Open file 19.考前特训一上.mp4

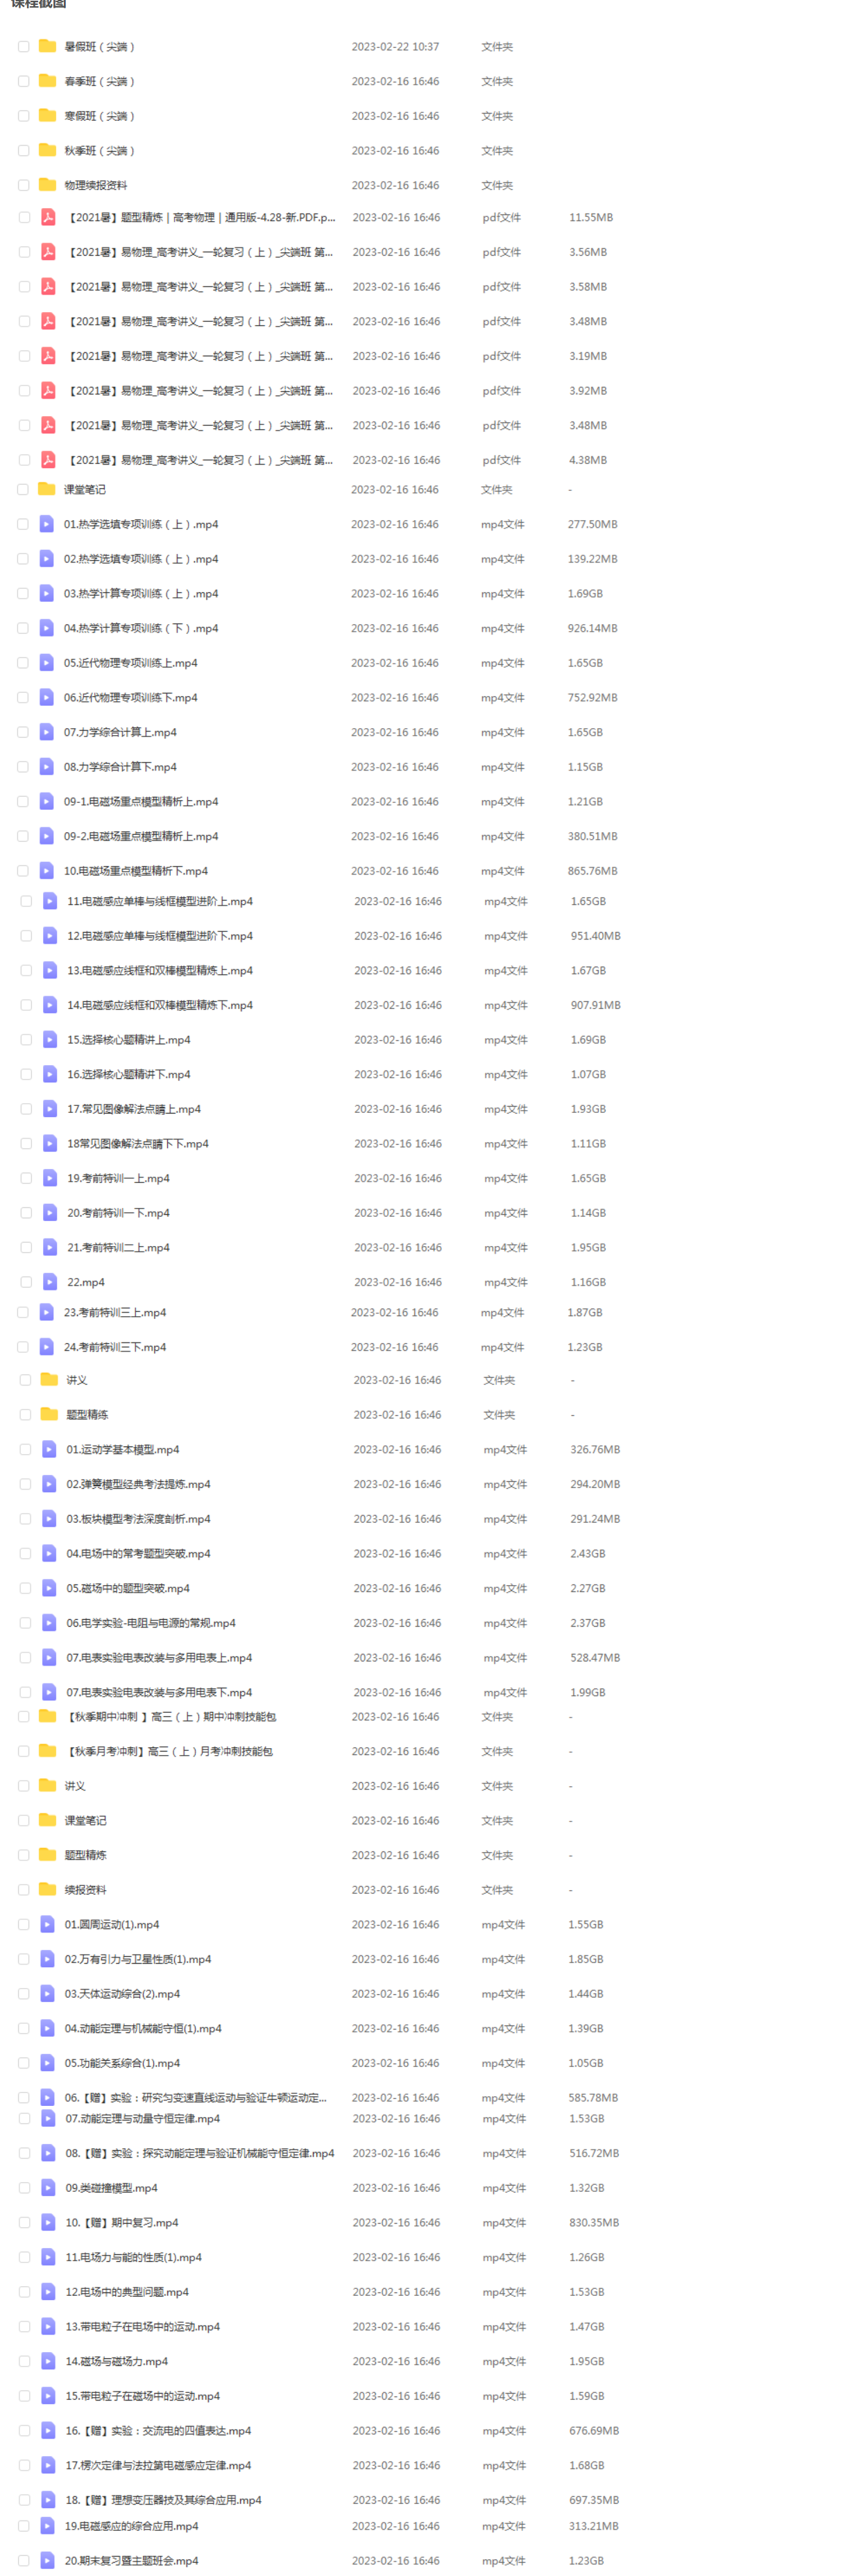[x=118, y=1178]
